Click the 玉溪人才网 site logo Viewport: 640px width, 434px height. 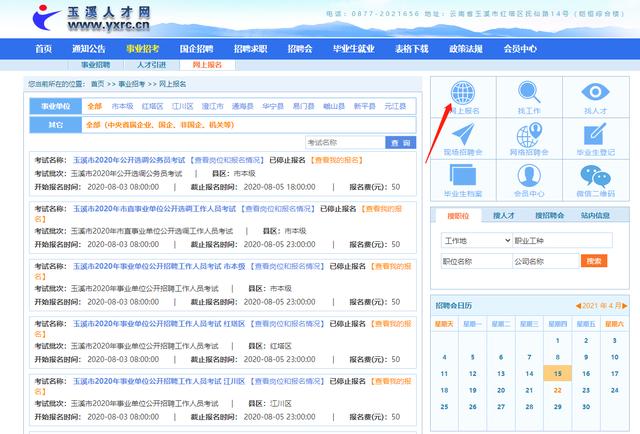click(x=91, y=18)
